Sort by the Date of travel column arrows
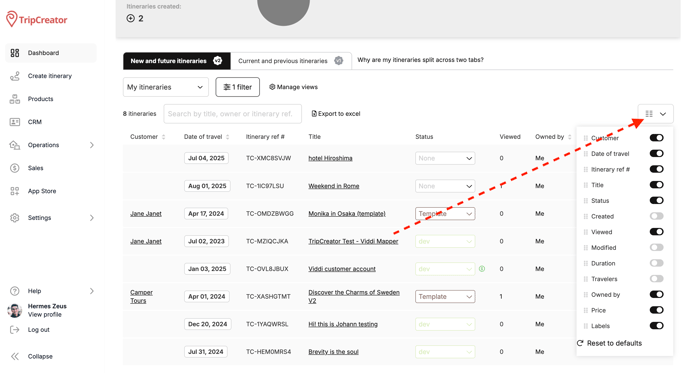This screenshot has height=373, width=688. 228,137
